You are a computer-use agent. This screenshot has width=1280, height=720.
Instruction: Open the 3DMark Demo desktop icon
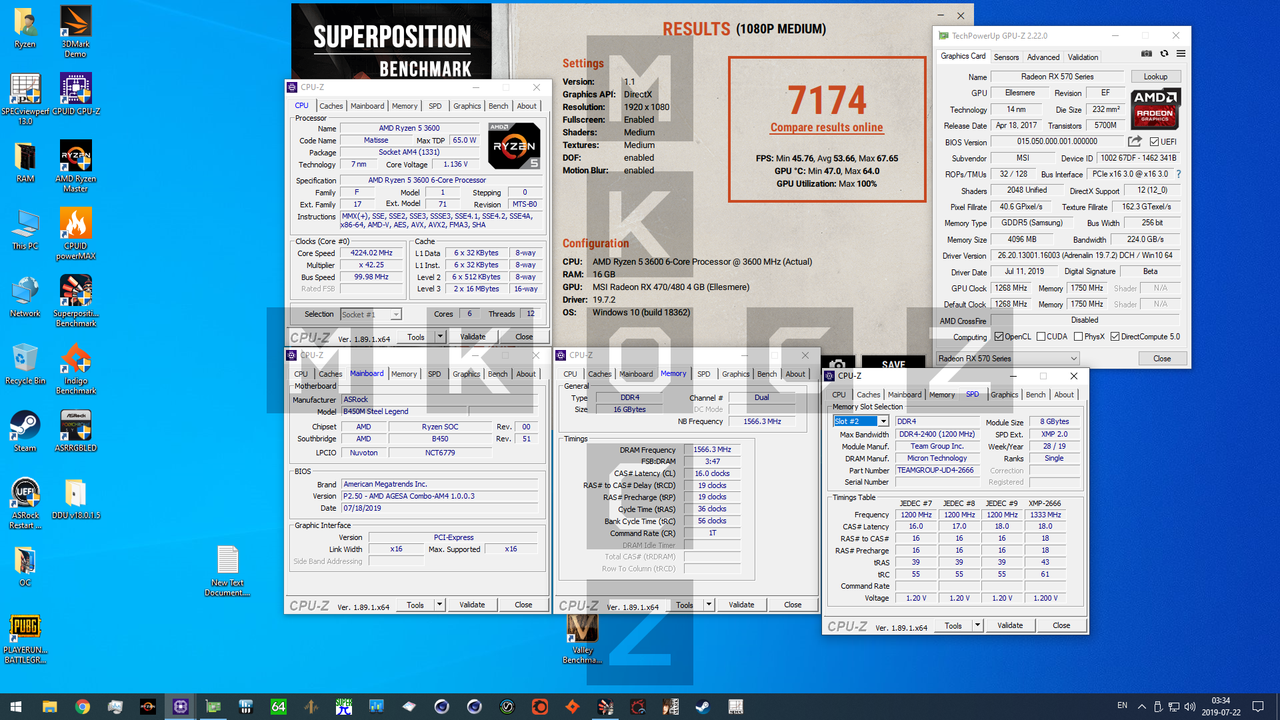[76, 30]
